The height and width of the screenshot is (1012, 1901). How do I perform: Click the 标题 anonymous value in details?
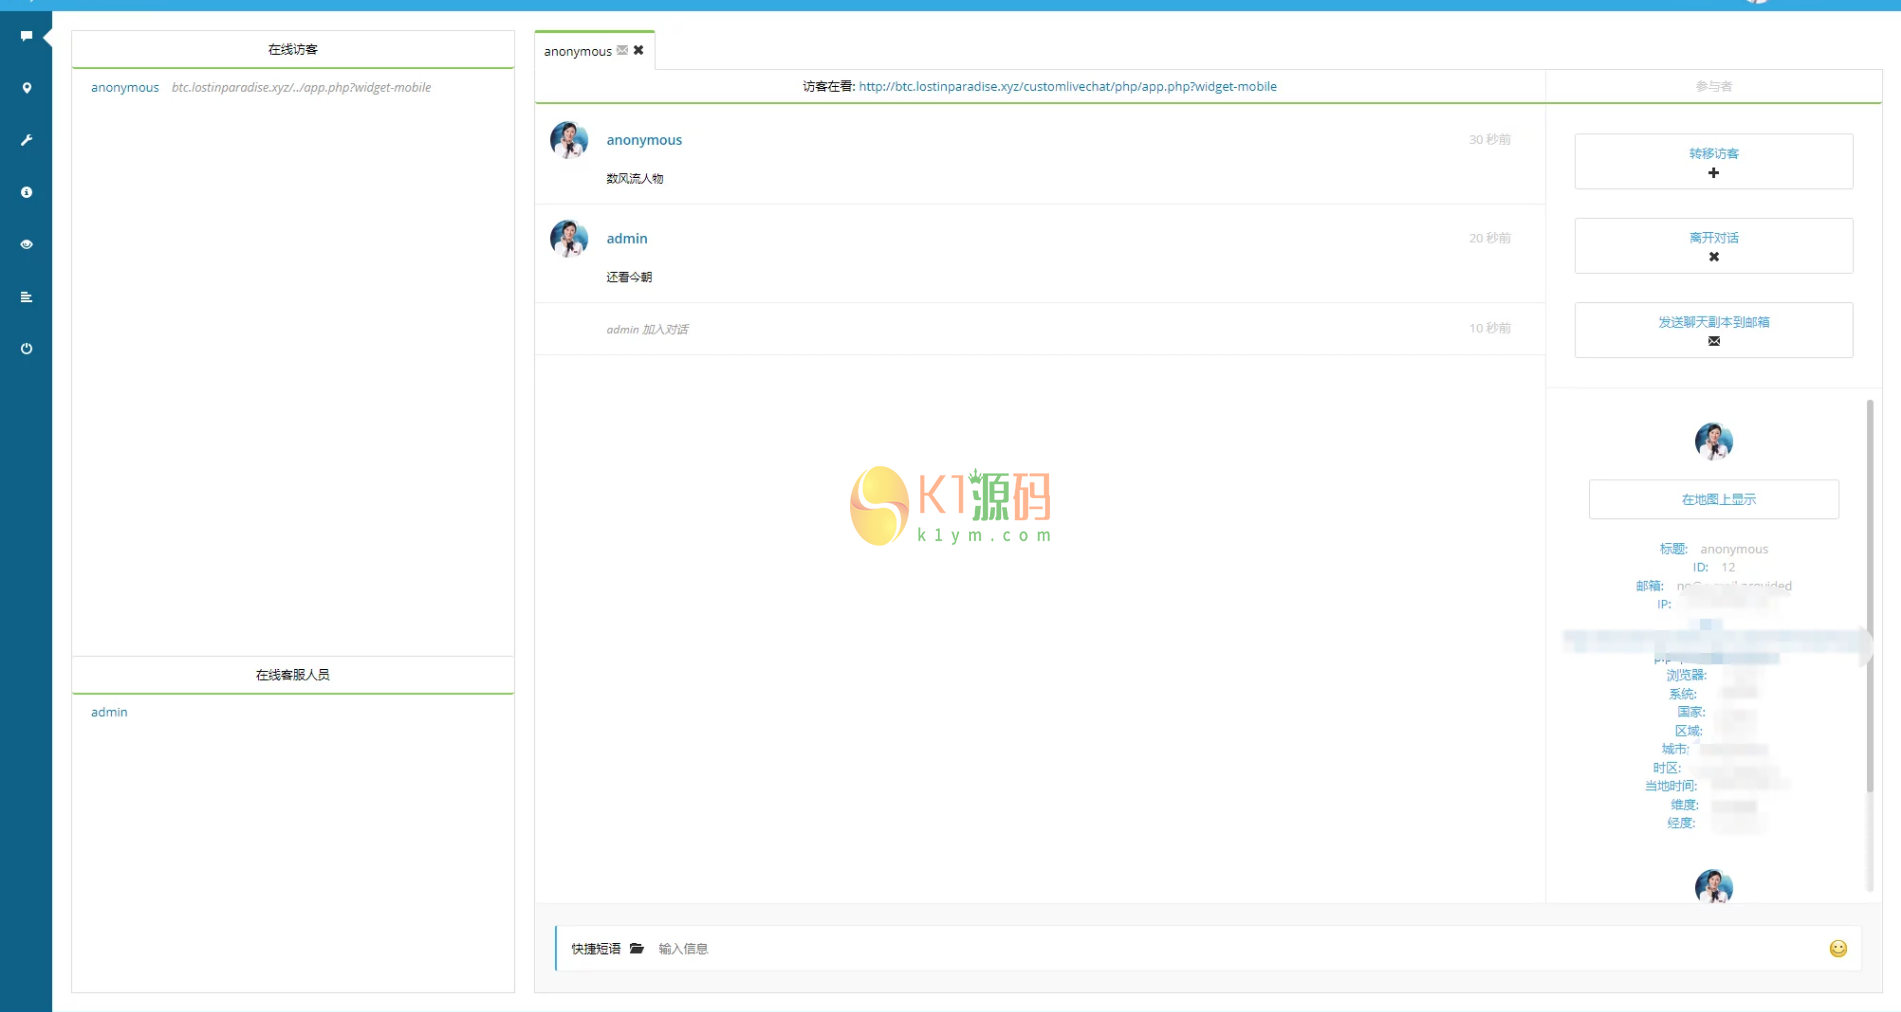pyautogui.click(x=1734, y=549)
